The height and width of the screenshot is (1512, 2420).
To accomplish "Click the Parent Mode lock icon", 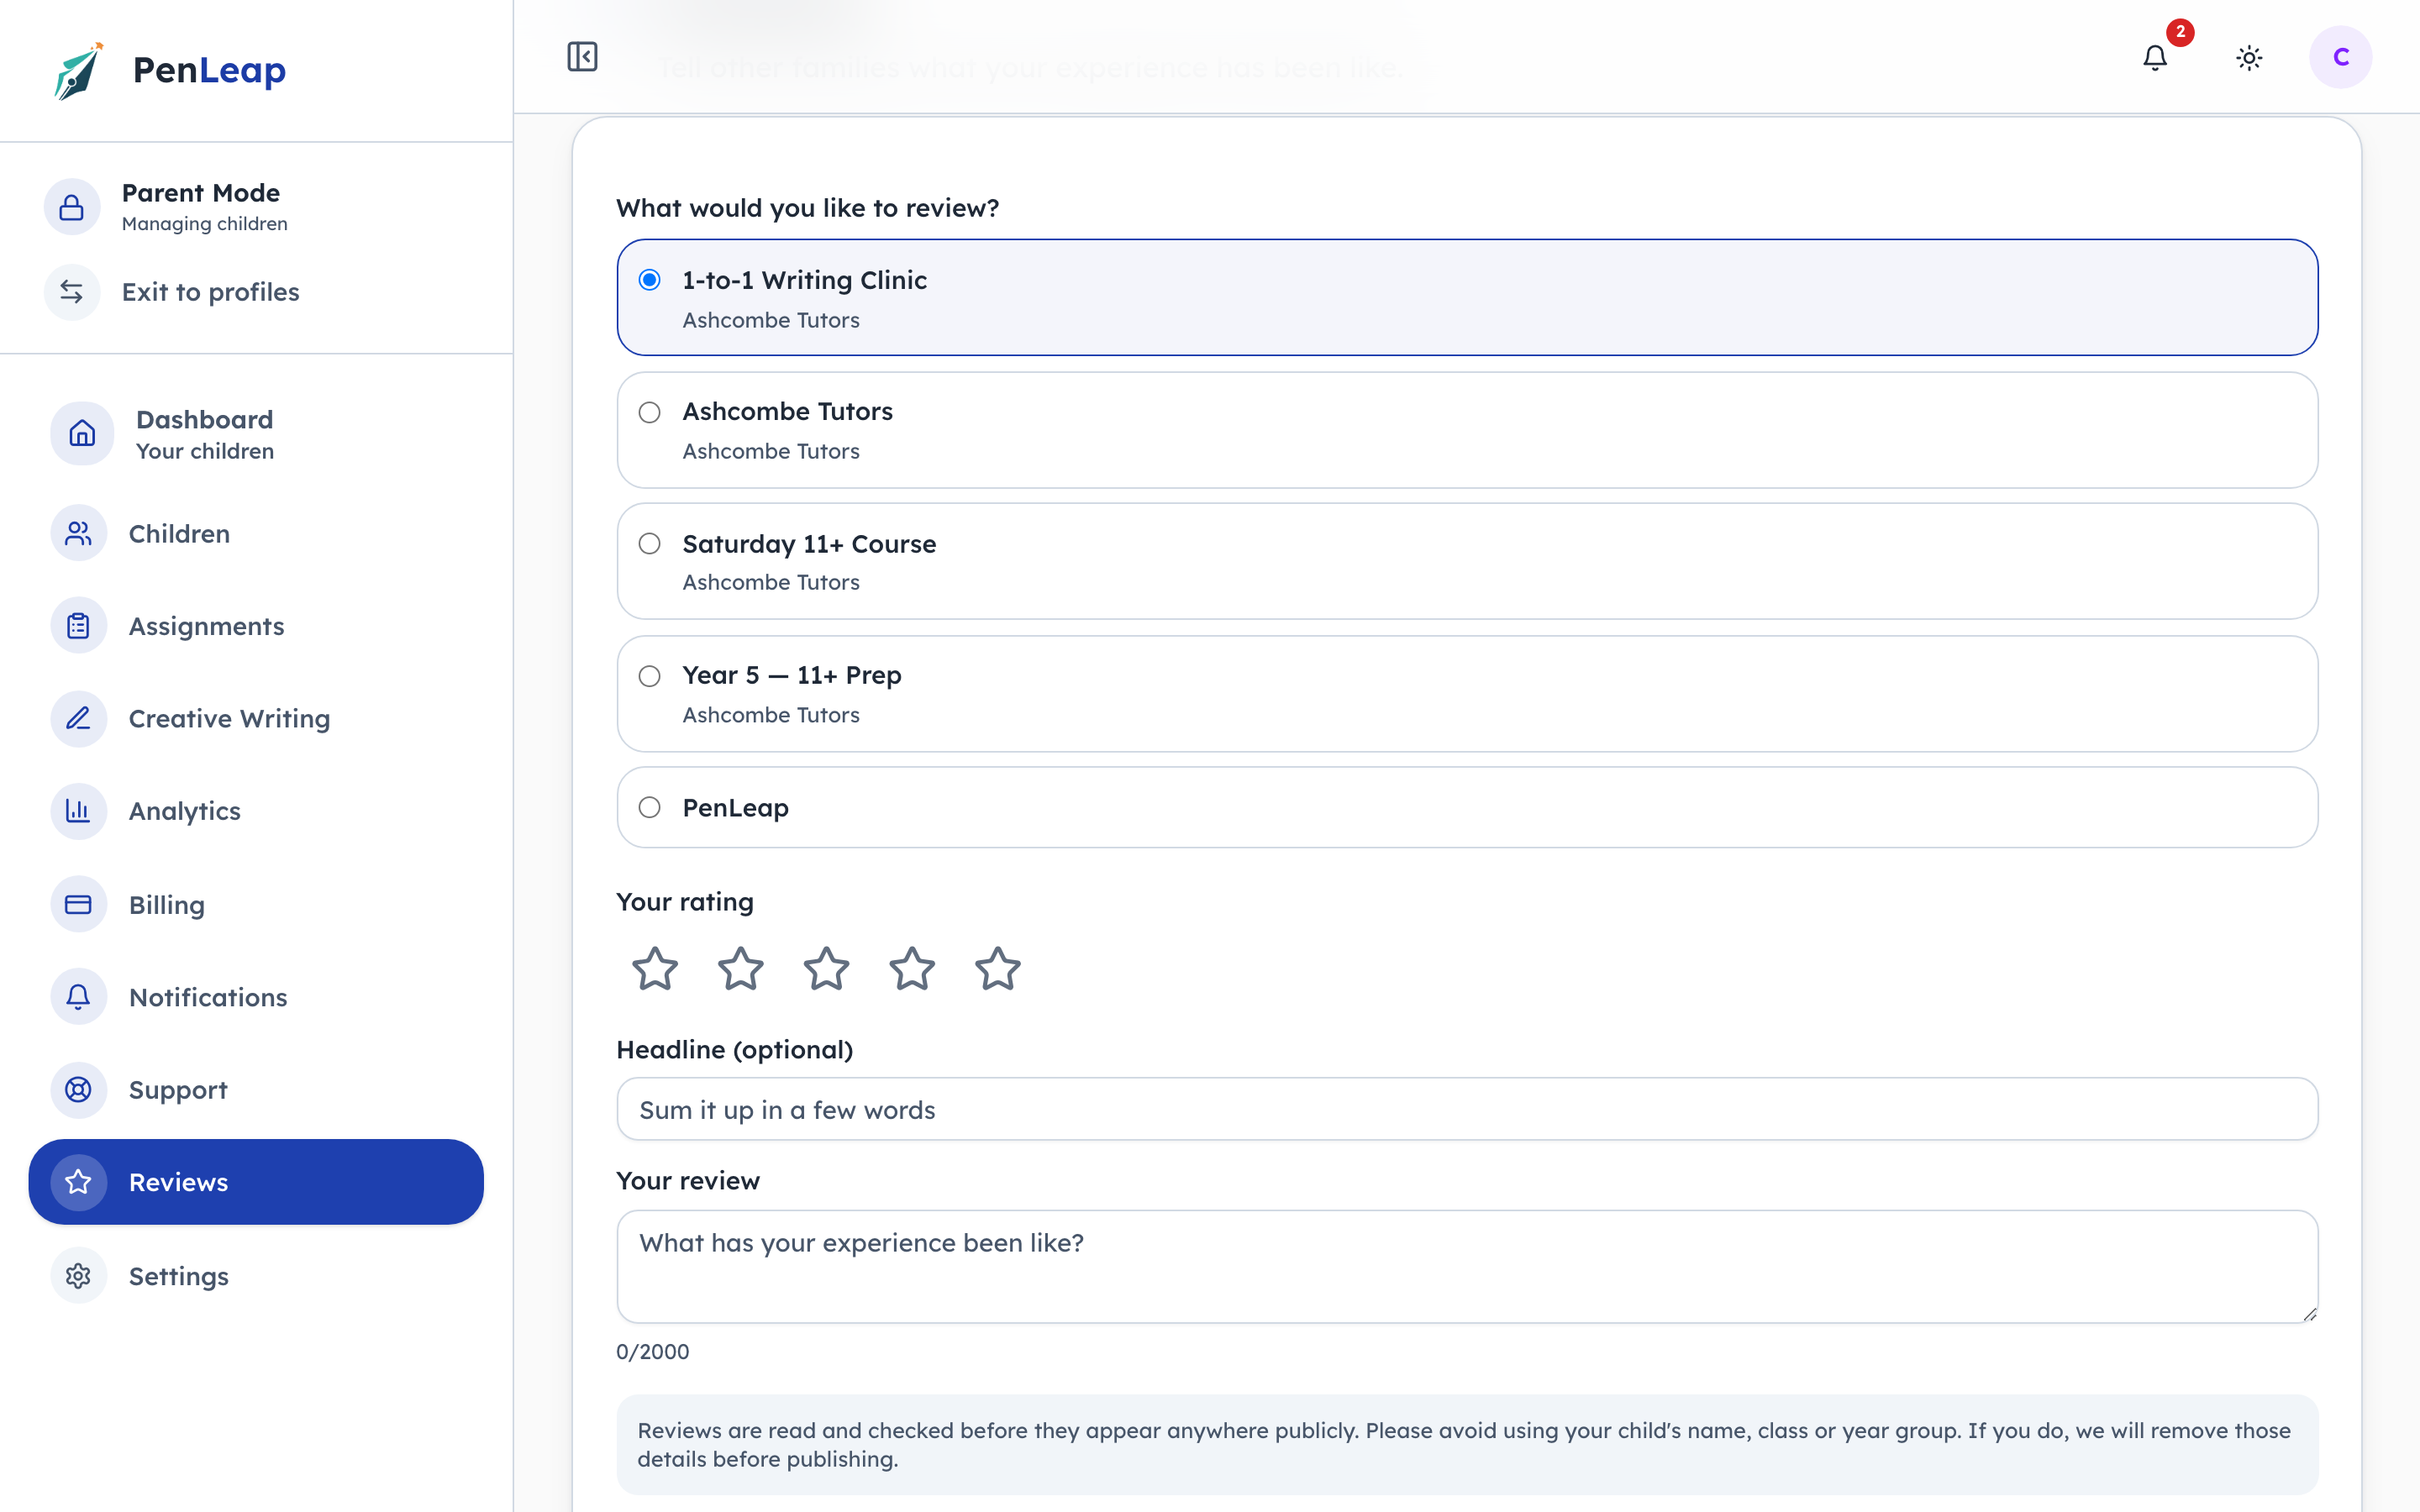I will click(72, 207).
